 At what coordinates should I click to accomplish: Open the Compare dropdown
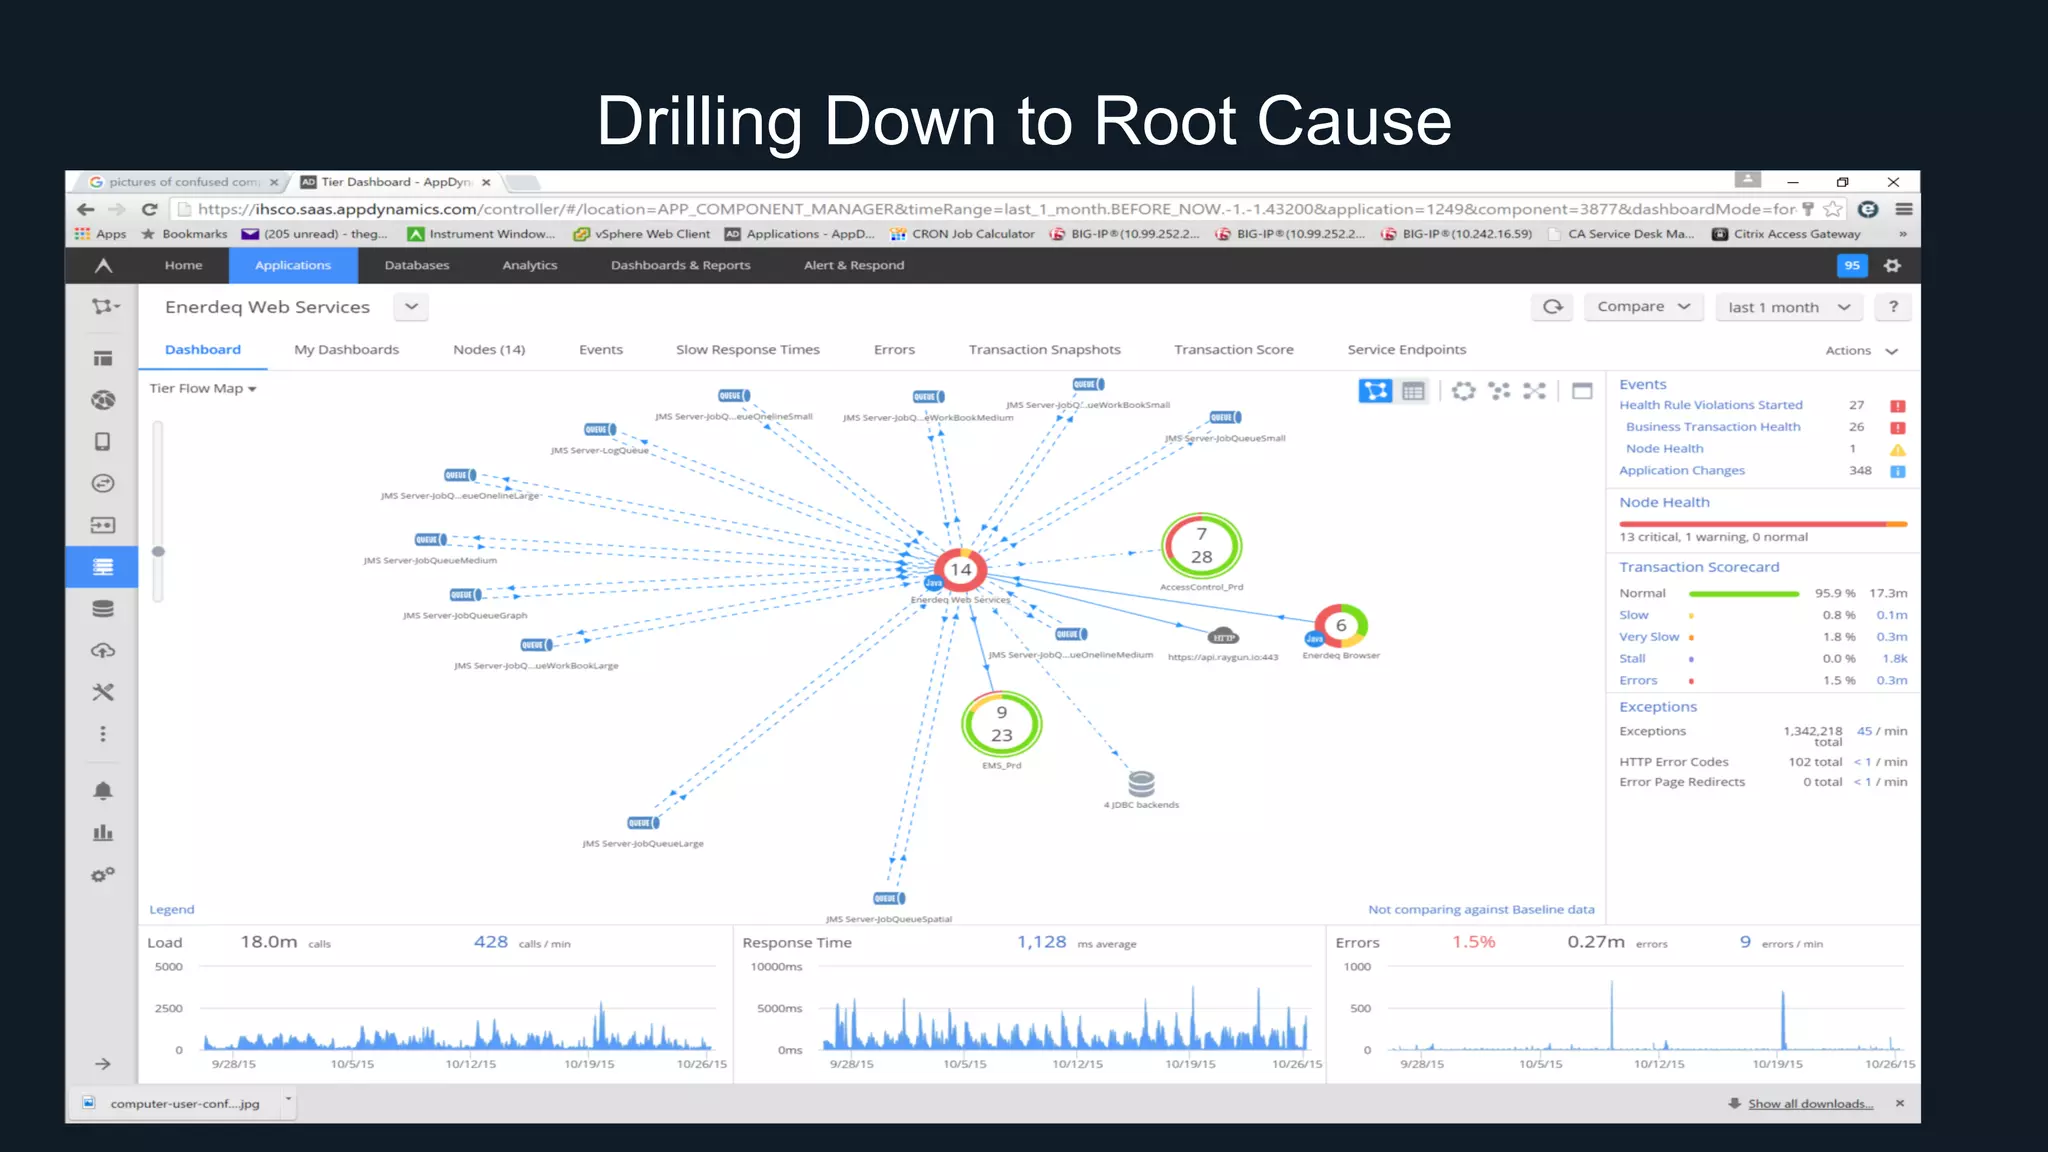coord(1643,307)
